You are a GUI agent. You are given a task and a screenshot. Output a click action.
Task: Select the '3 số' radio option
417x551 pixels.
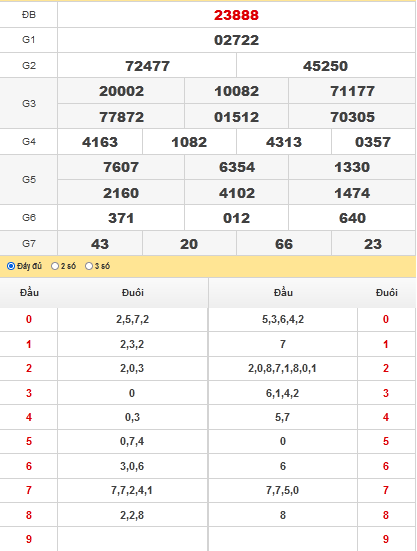coord(89,266)
